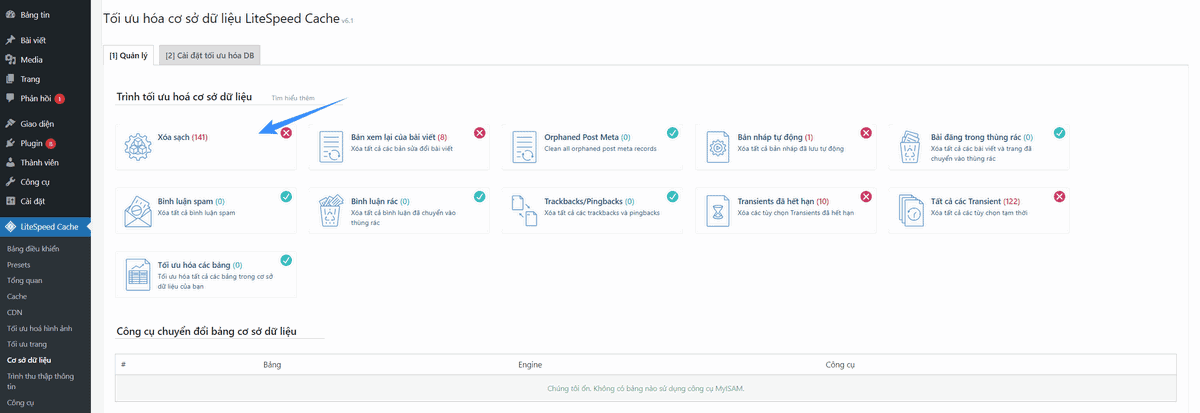Click green check on Tối ưu hóa các bảng card
This screenshot has height=413, width=1200.
[x=286, y=260]
